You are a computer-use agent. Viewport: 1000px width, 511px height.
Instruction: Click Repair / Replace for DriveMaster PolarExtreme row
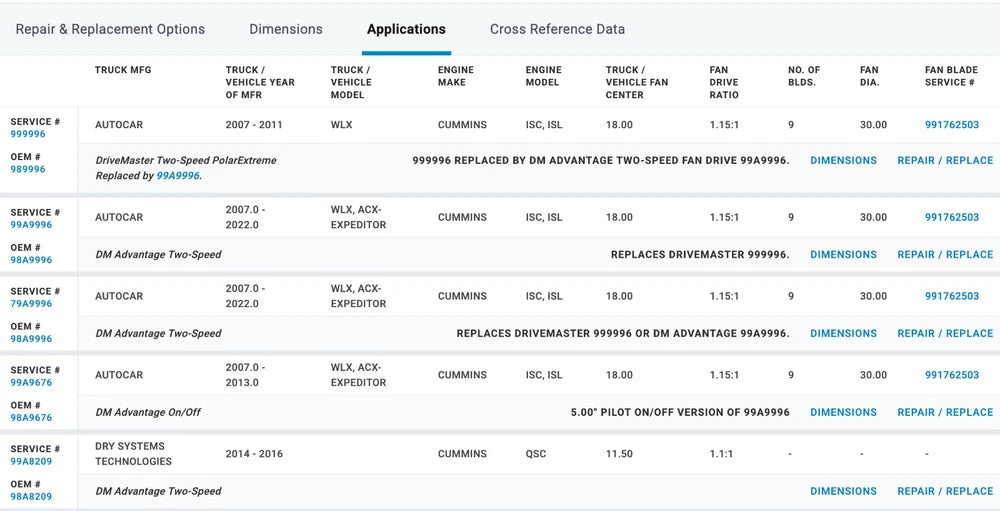coord(945,160)
